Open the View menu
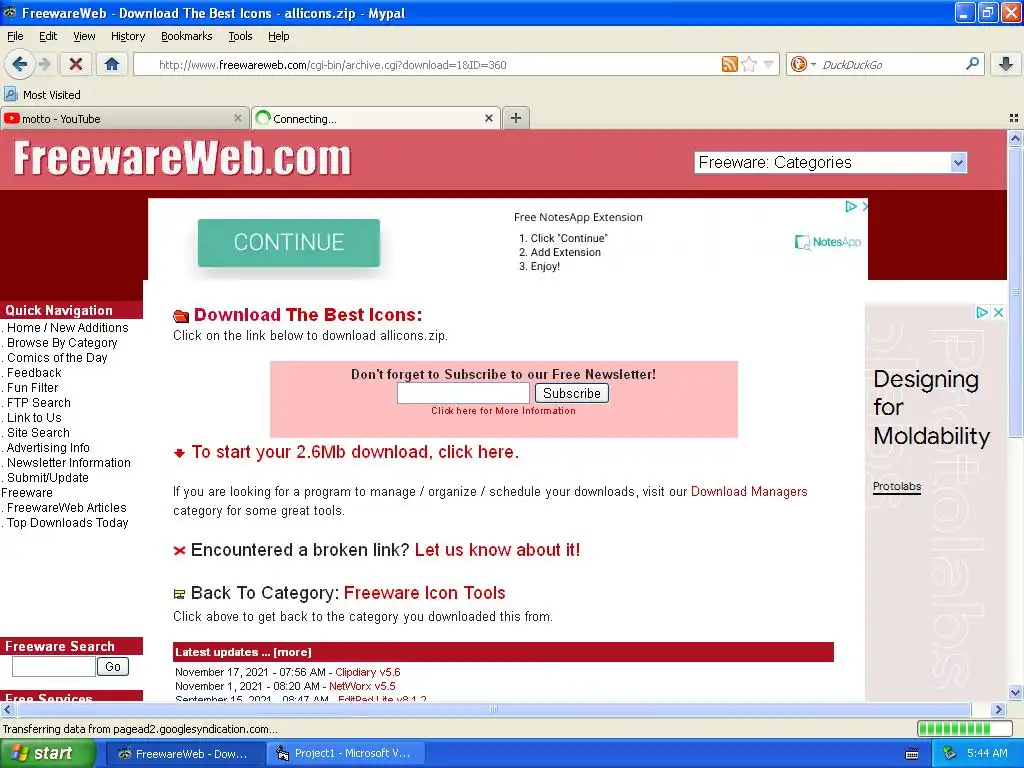The width and height of the screenshot is (1024, 768). (84, 36)
